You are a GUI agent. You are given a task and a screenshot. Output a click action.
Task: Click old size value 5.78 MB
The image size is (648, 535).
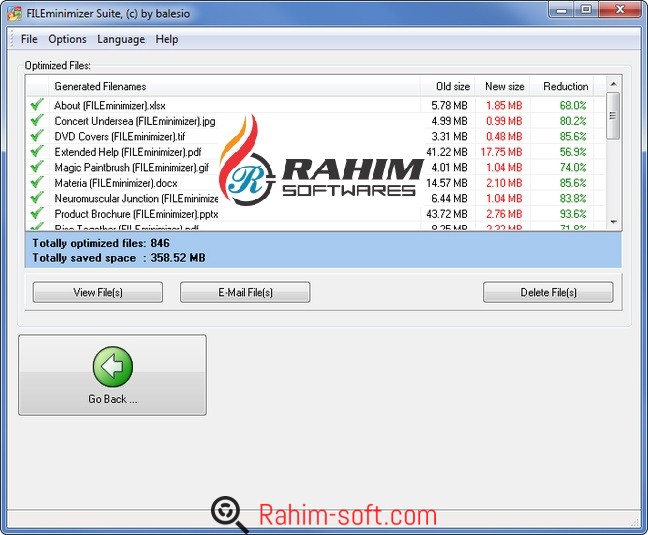tap(449, 106)
